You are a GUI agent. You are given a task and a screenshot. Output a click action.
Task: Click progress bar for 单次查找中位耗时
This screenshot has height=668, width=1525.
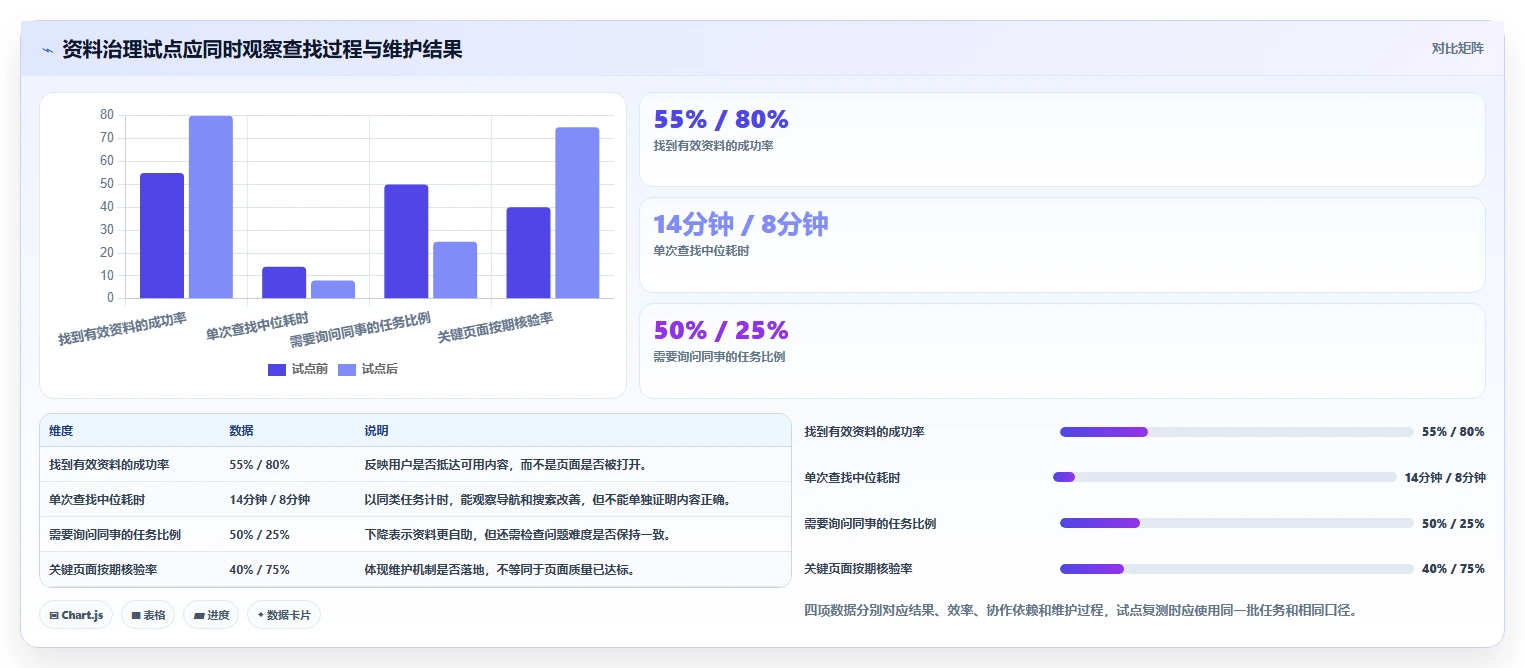(1224, 477)
